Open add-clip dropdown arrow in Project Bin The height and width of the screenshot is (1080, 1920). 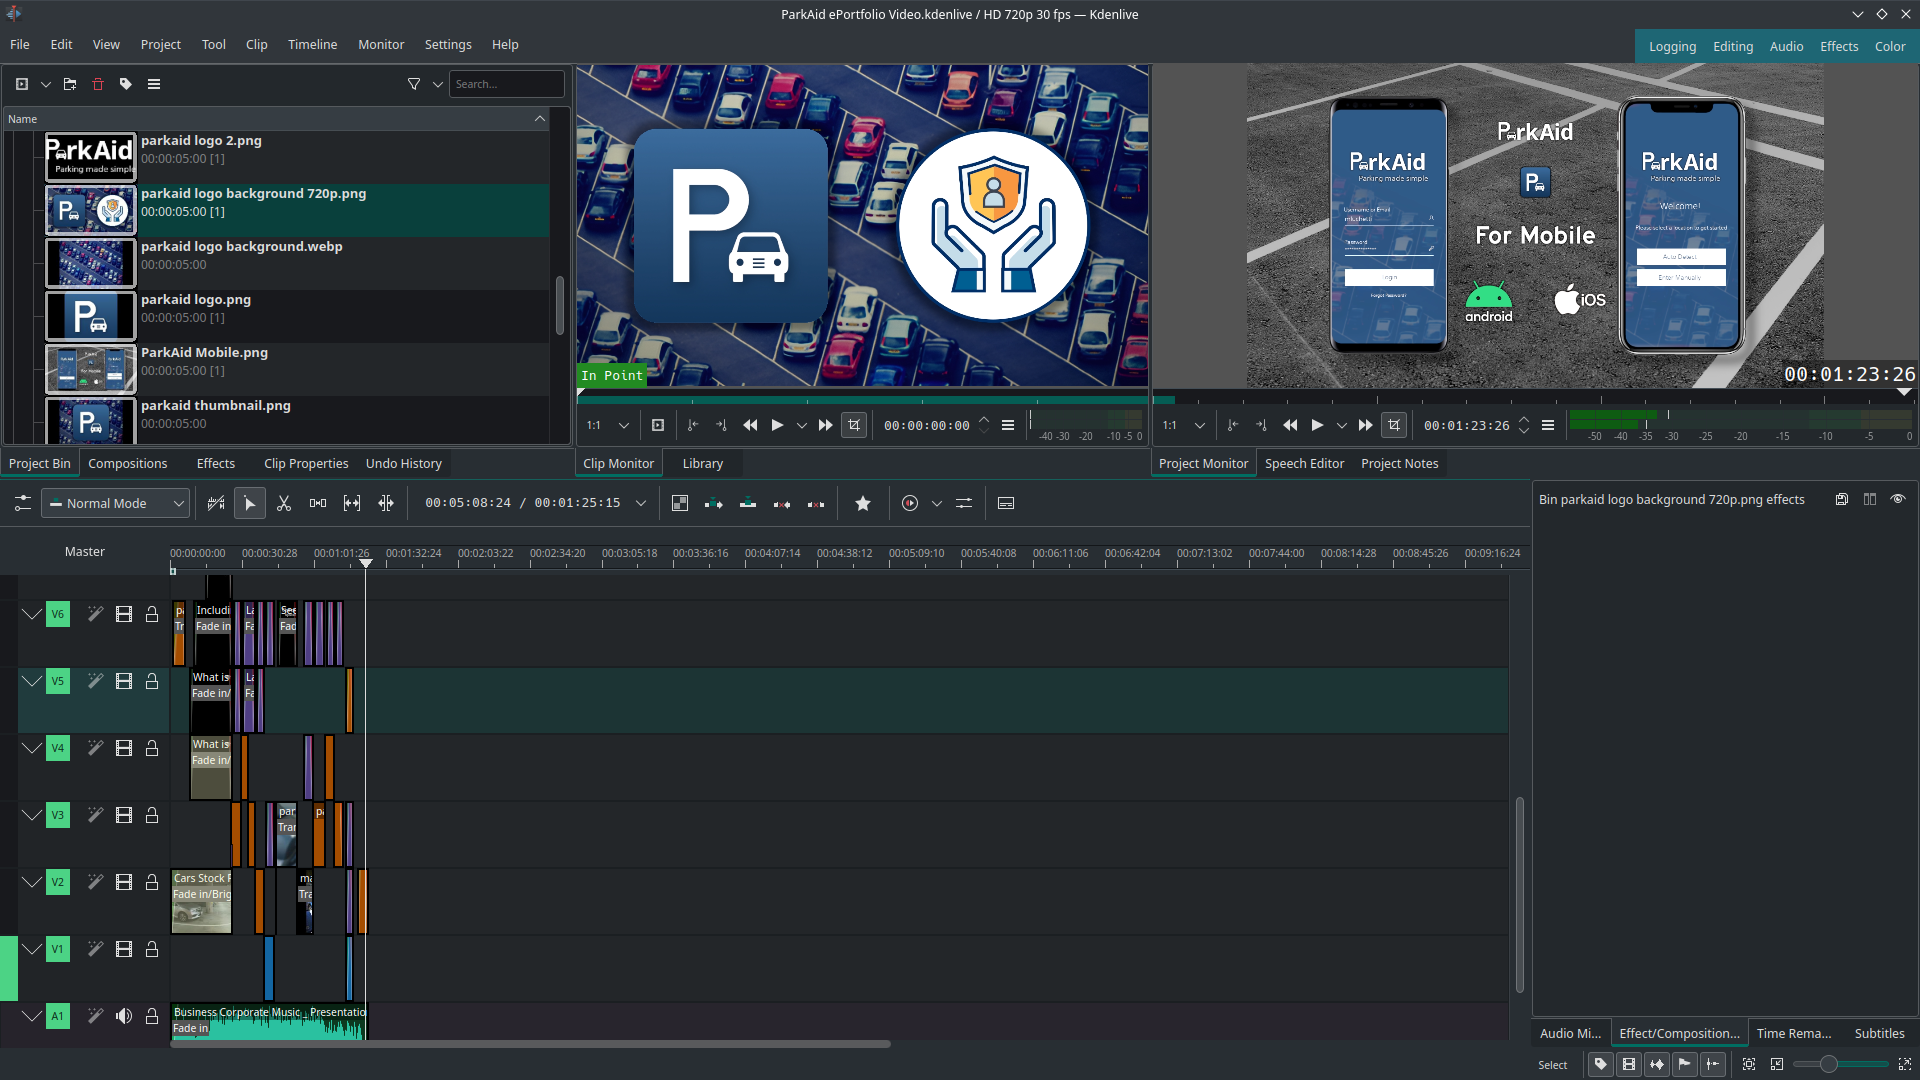tap(46, 84)
